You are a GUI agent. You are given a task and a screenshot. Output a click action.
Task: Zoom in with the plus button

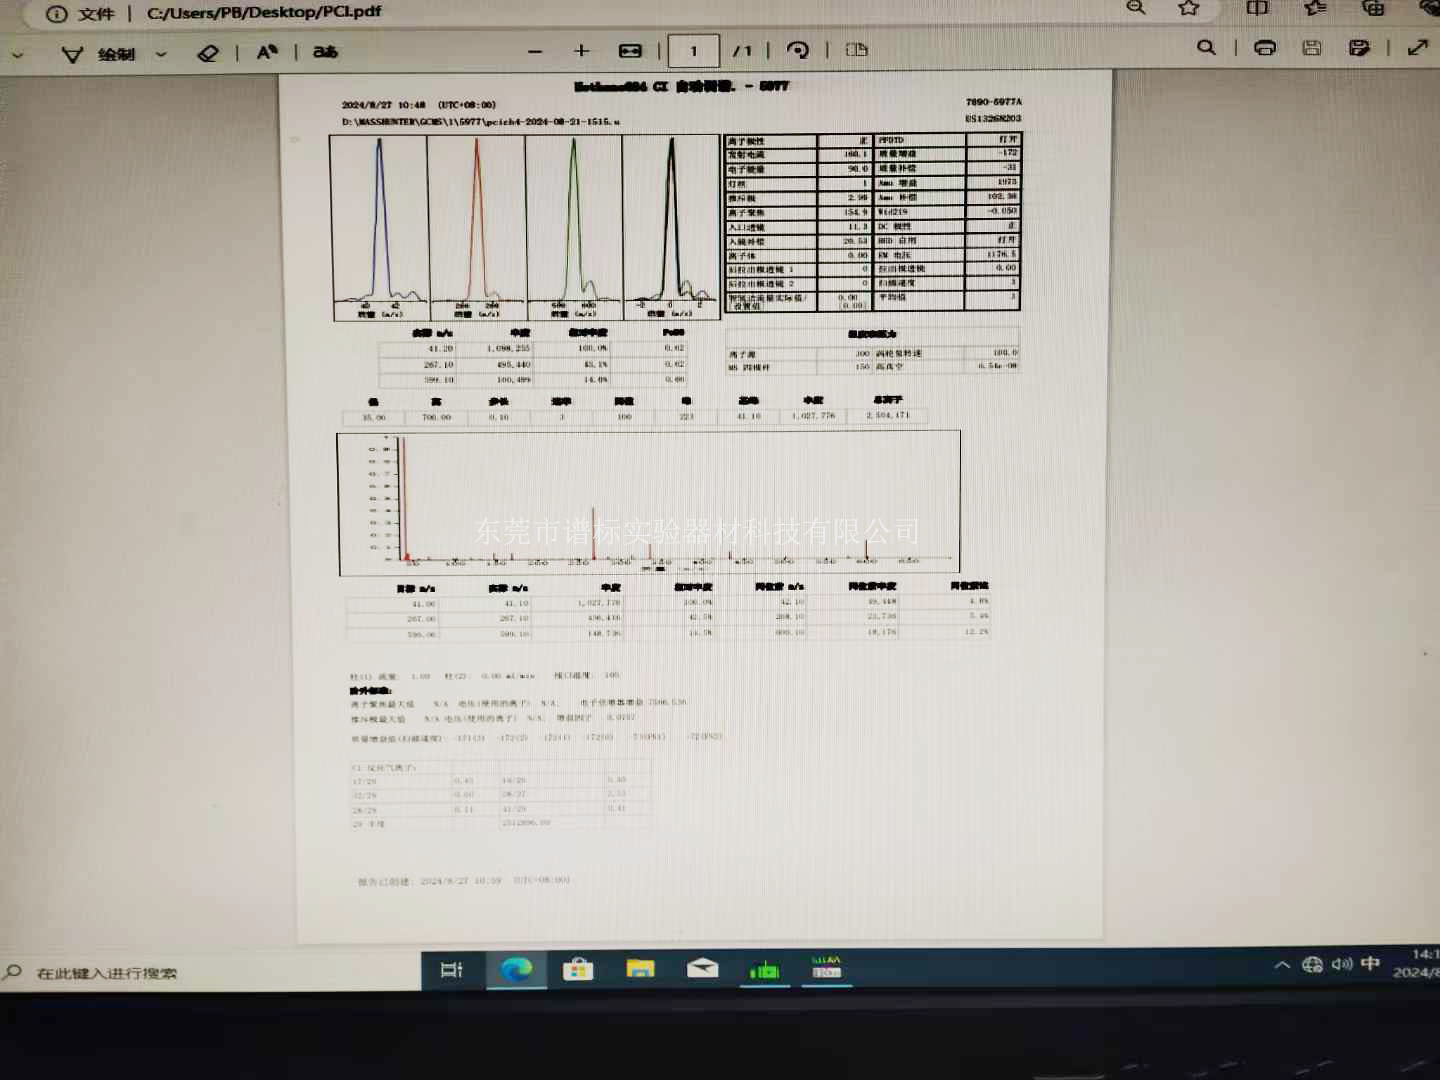[x=582, y=50]
